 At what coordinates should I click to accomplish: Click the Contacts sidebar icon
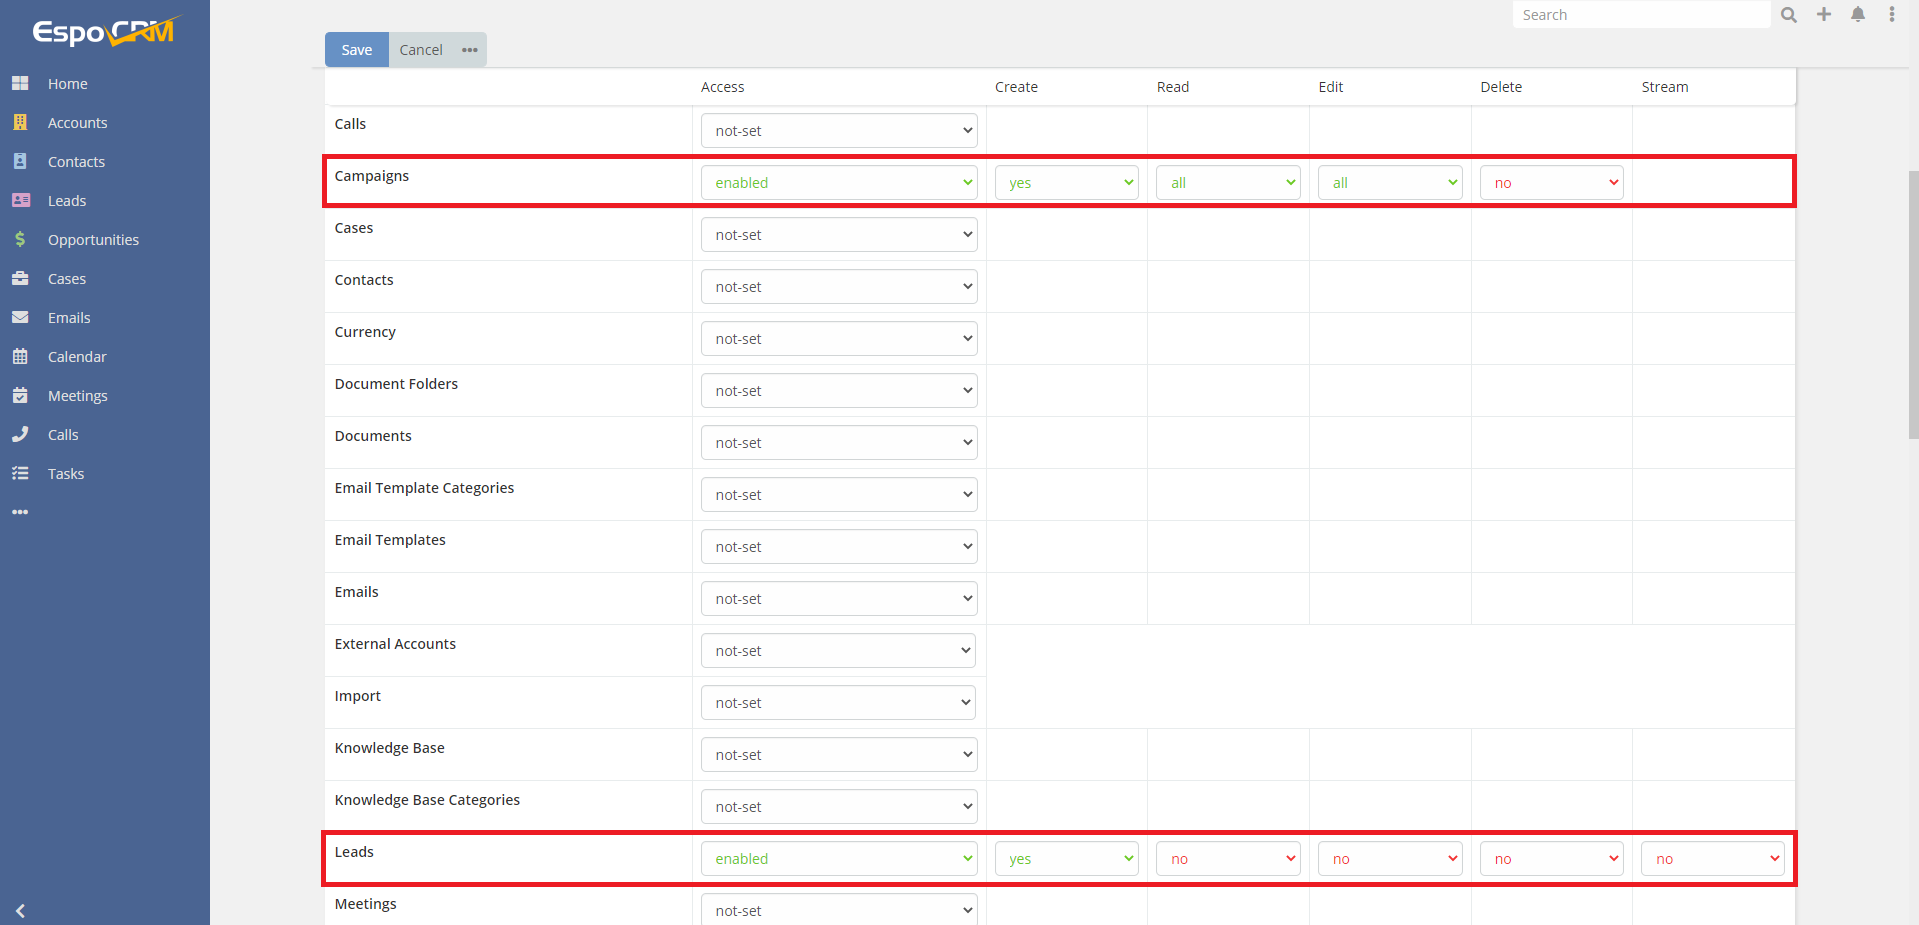[21, 161]
